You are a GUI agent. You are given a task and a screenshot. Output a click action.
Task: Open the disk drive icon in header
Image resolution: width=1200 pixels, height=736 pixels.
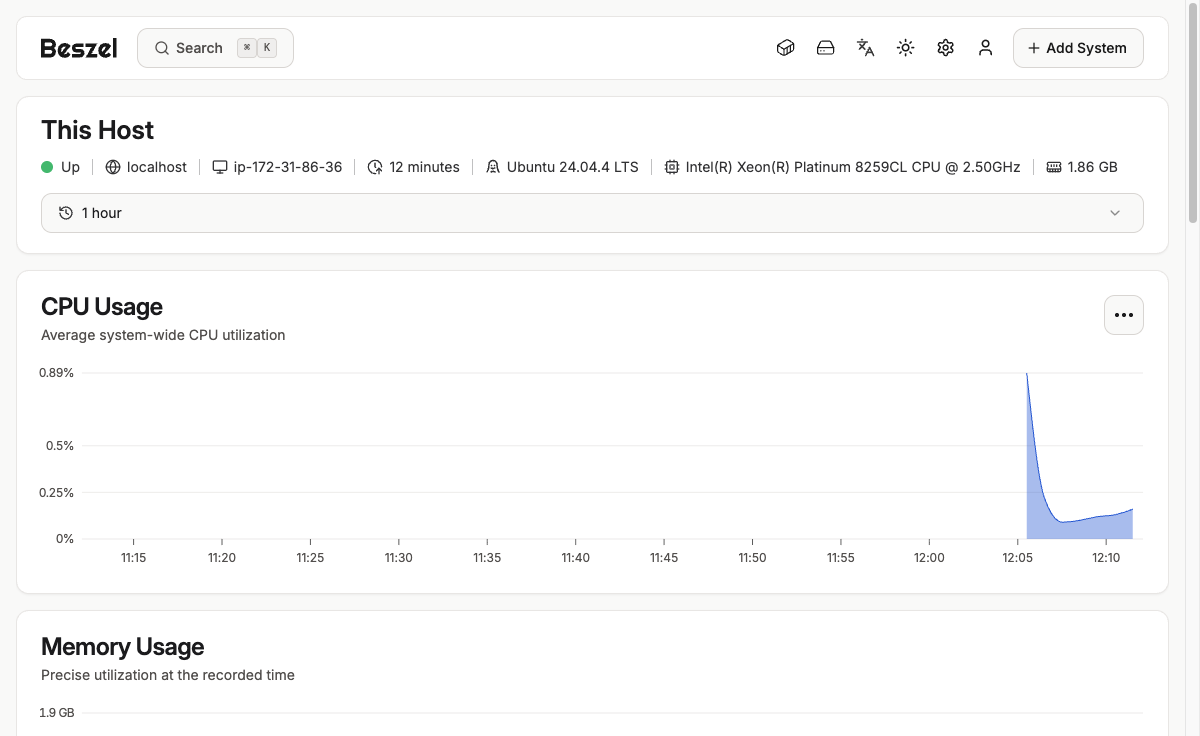pos(826,48)
